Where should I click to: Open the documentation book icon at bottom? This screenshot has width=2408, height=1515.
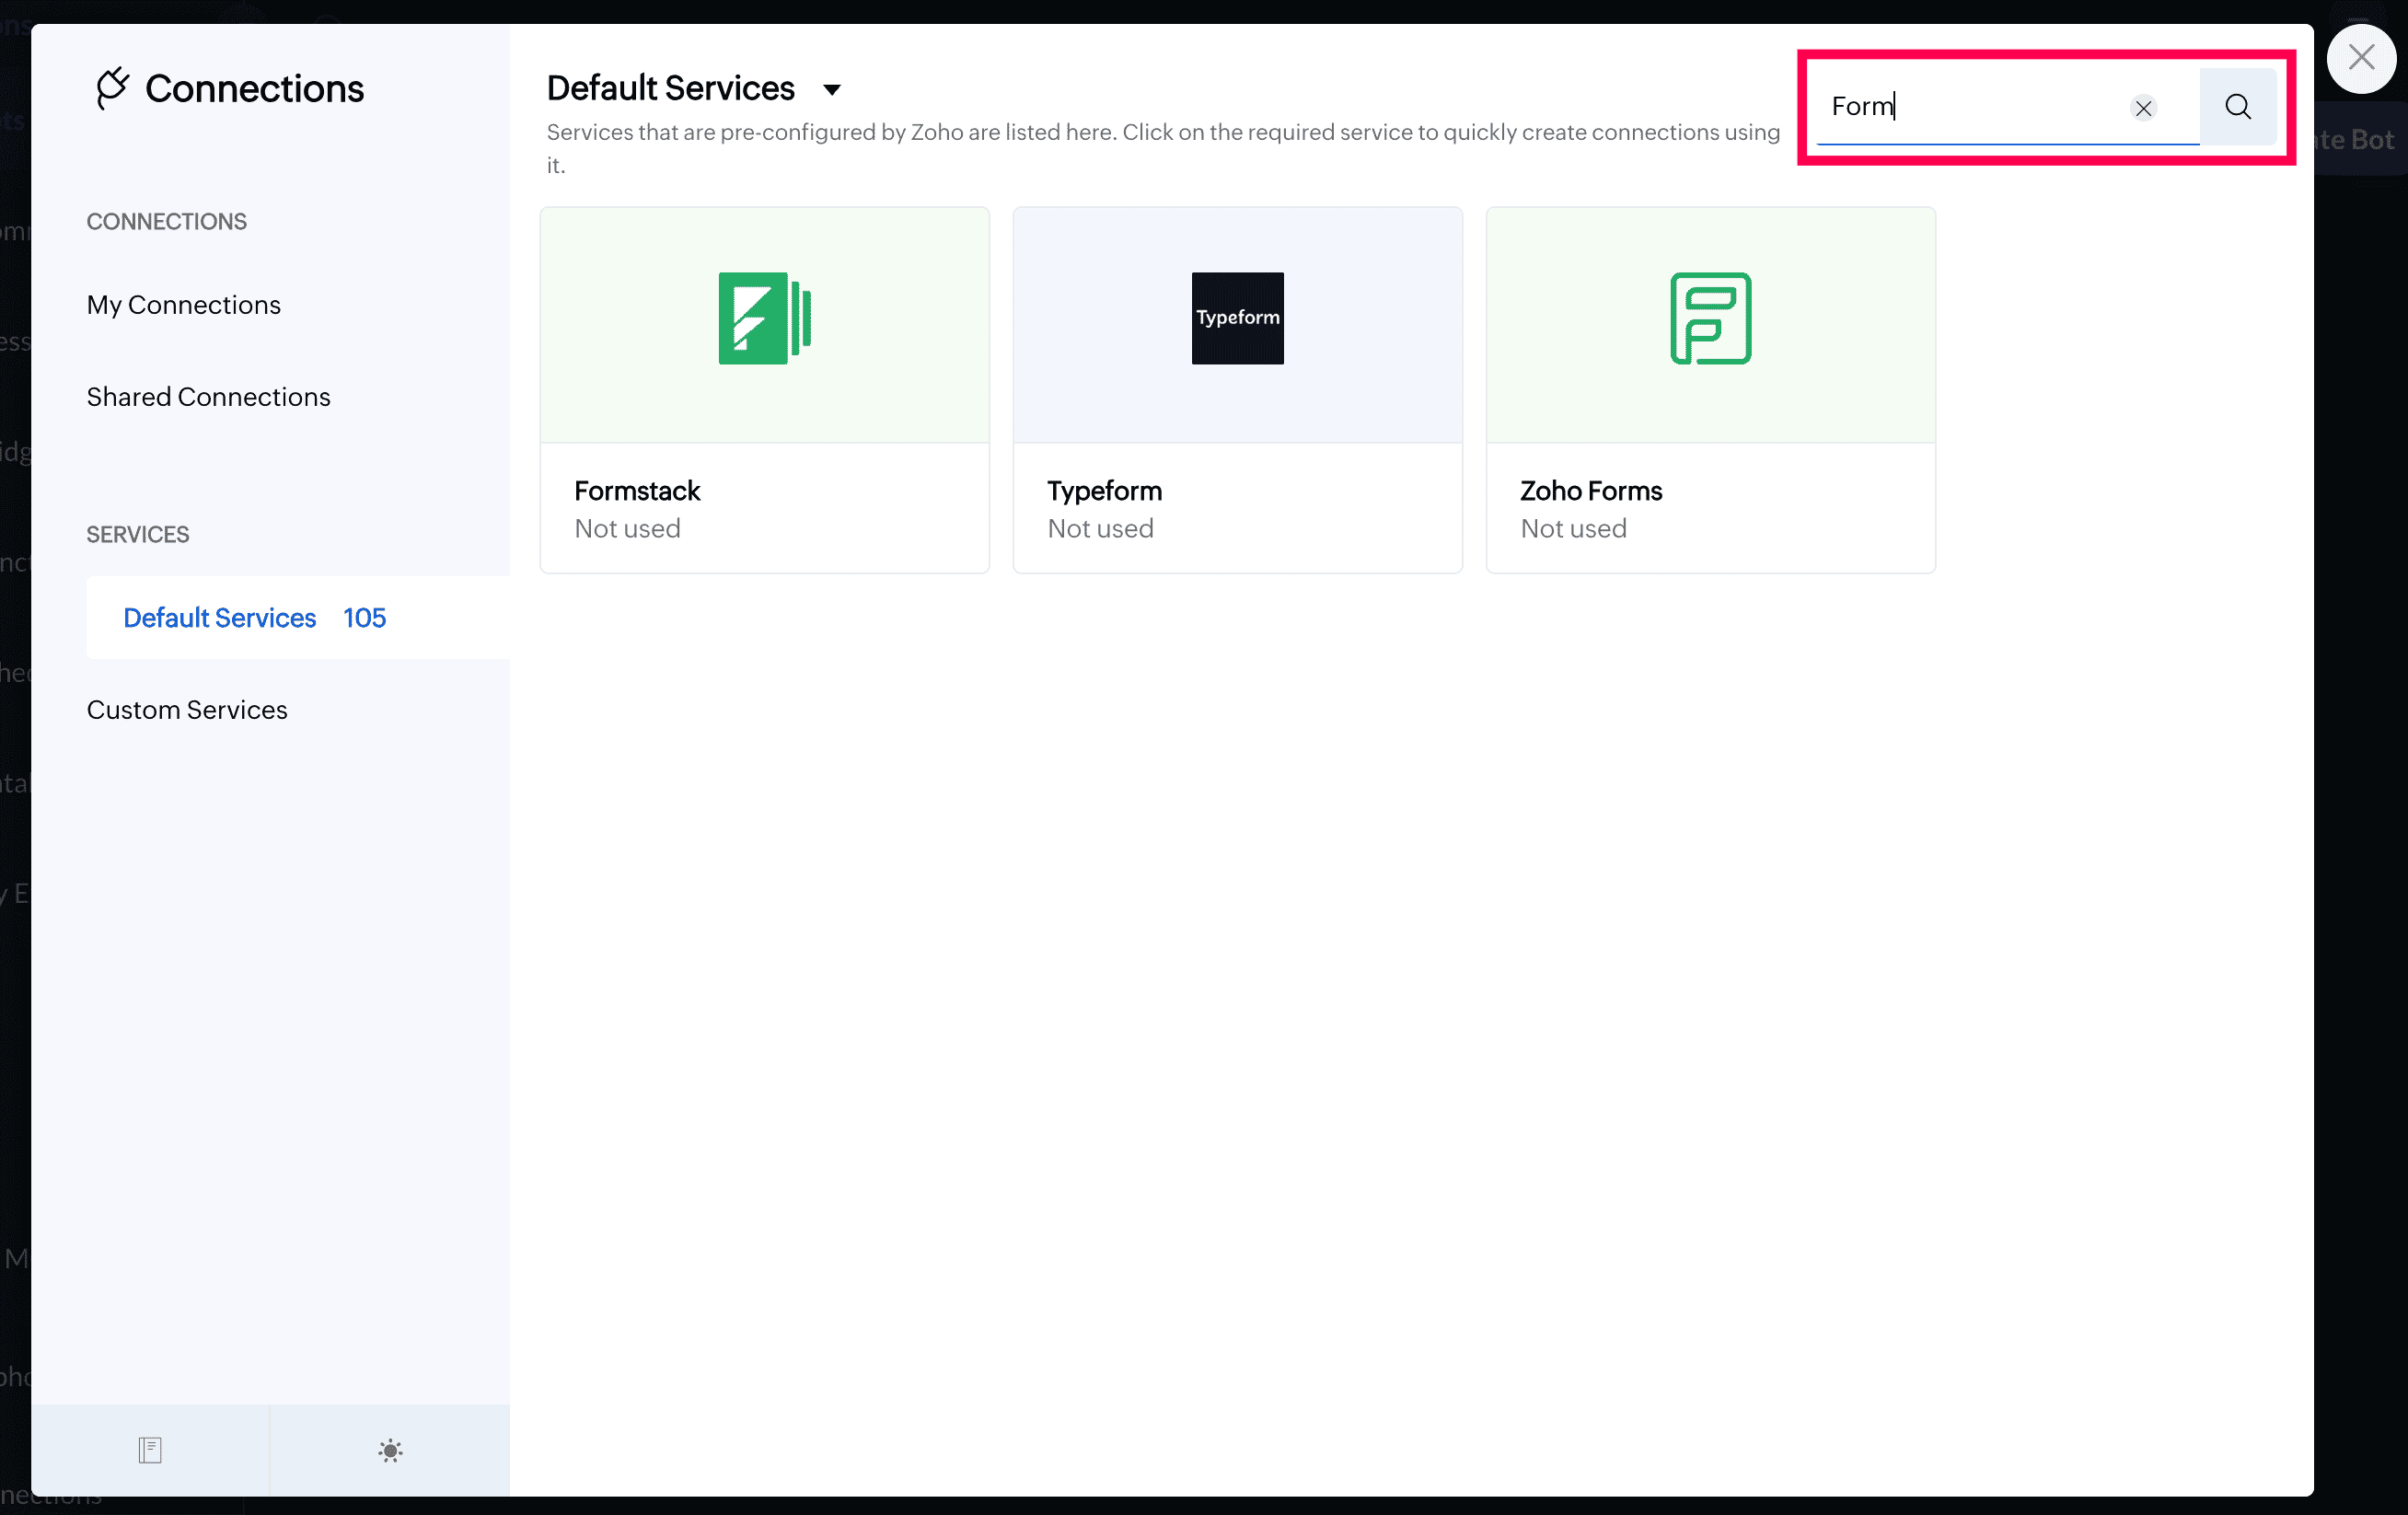click(150, 1449)
